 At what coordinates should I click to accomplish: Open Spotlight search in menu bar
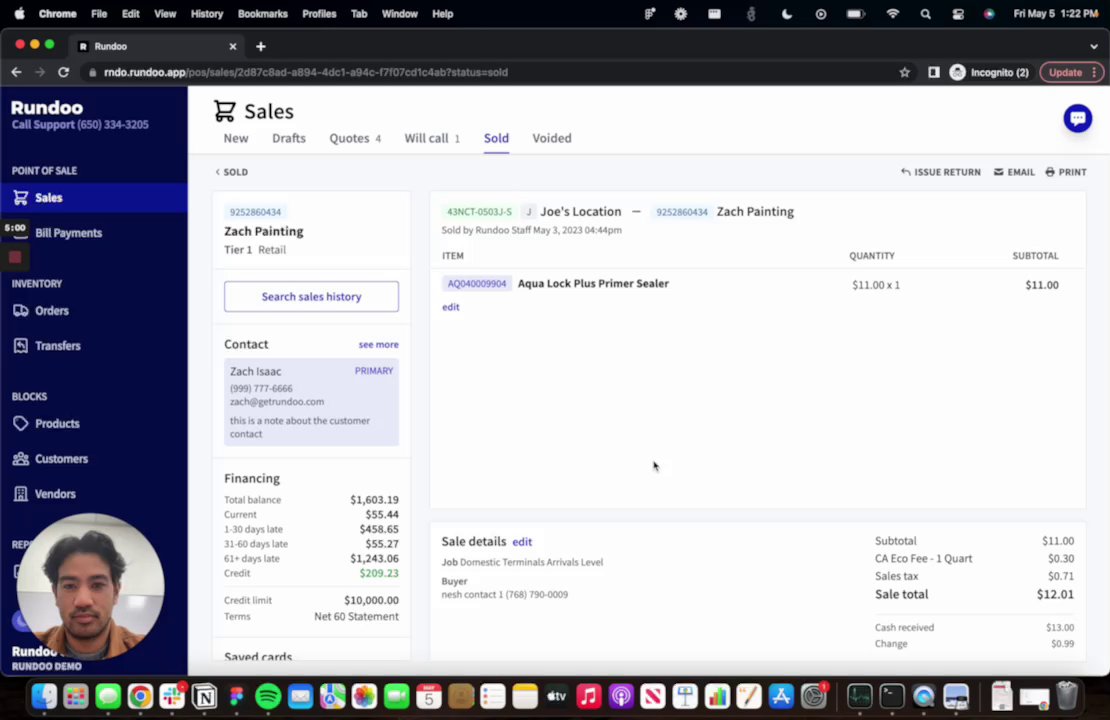click(925, 13)
